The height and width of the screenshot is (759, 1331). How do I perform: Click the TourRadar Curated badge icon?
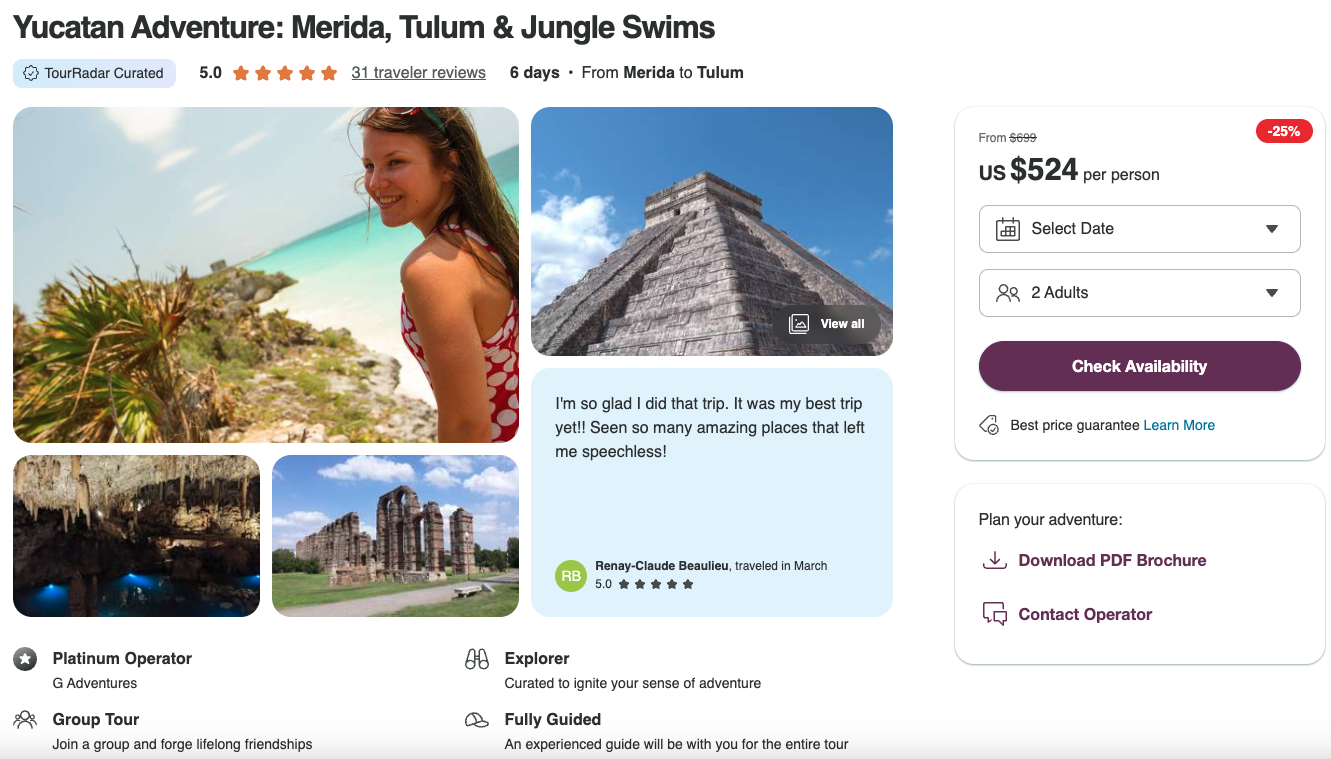(31, 73)
